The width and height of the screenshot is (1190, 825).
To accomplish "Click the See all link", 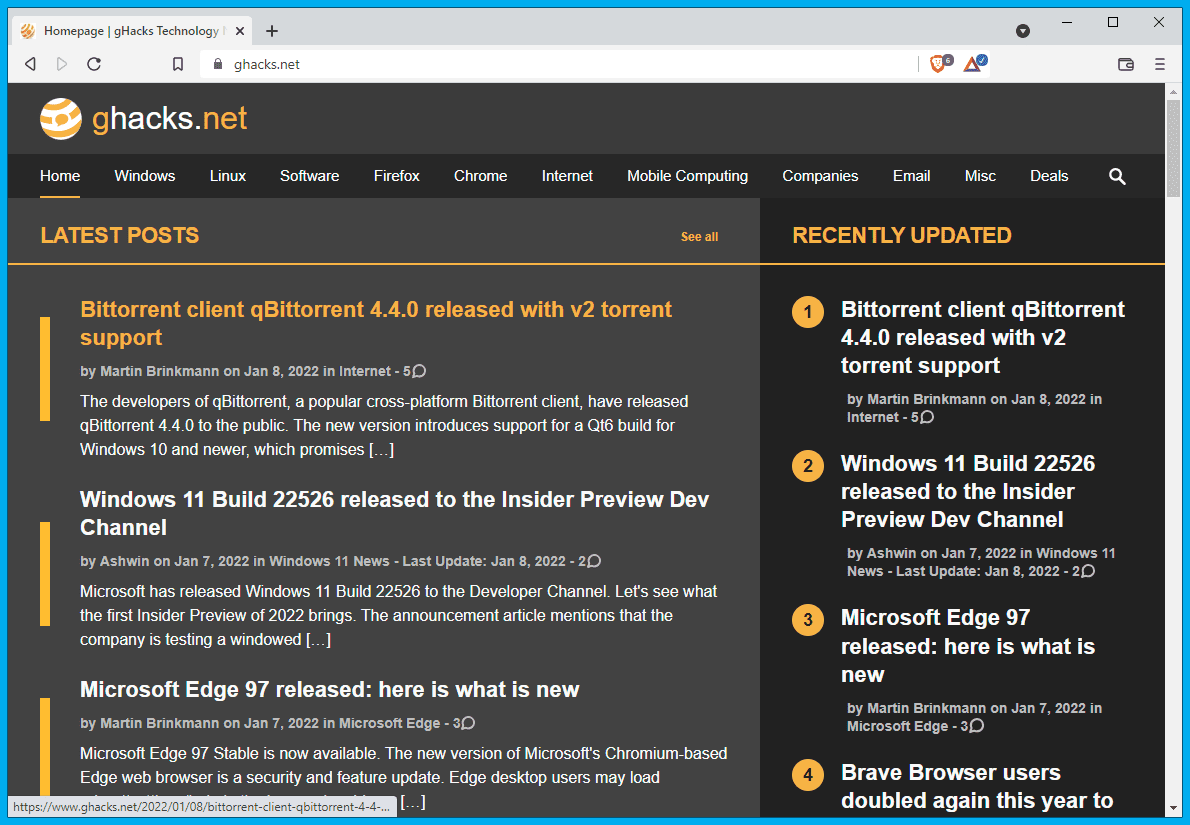I will tap(699, 237).
